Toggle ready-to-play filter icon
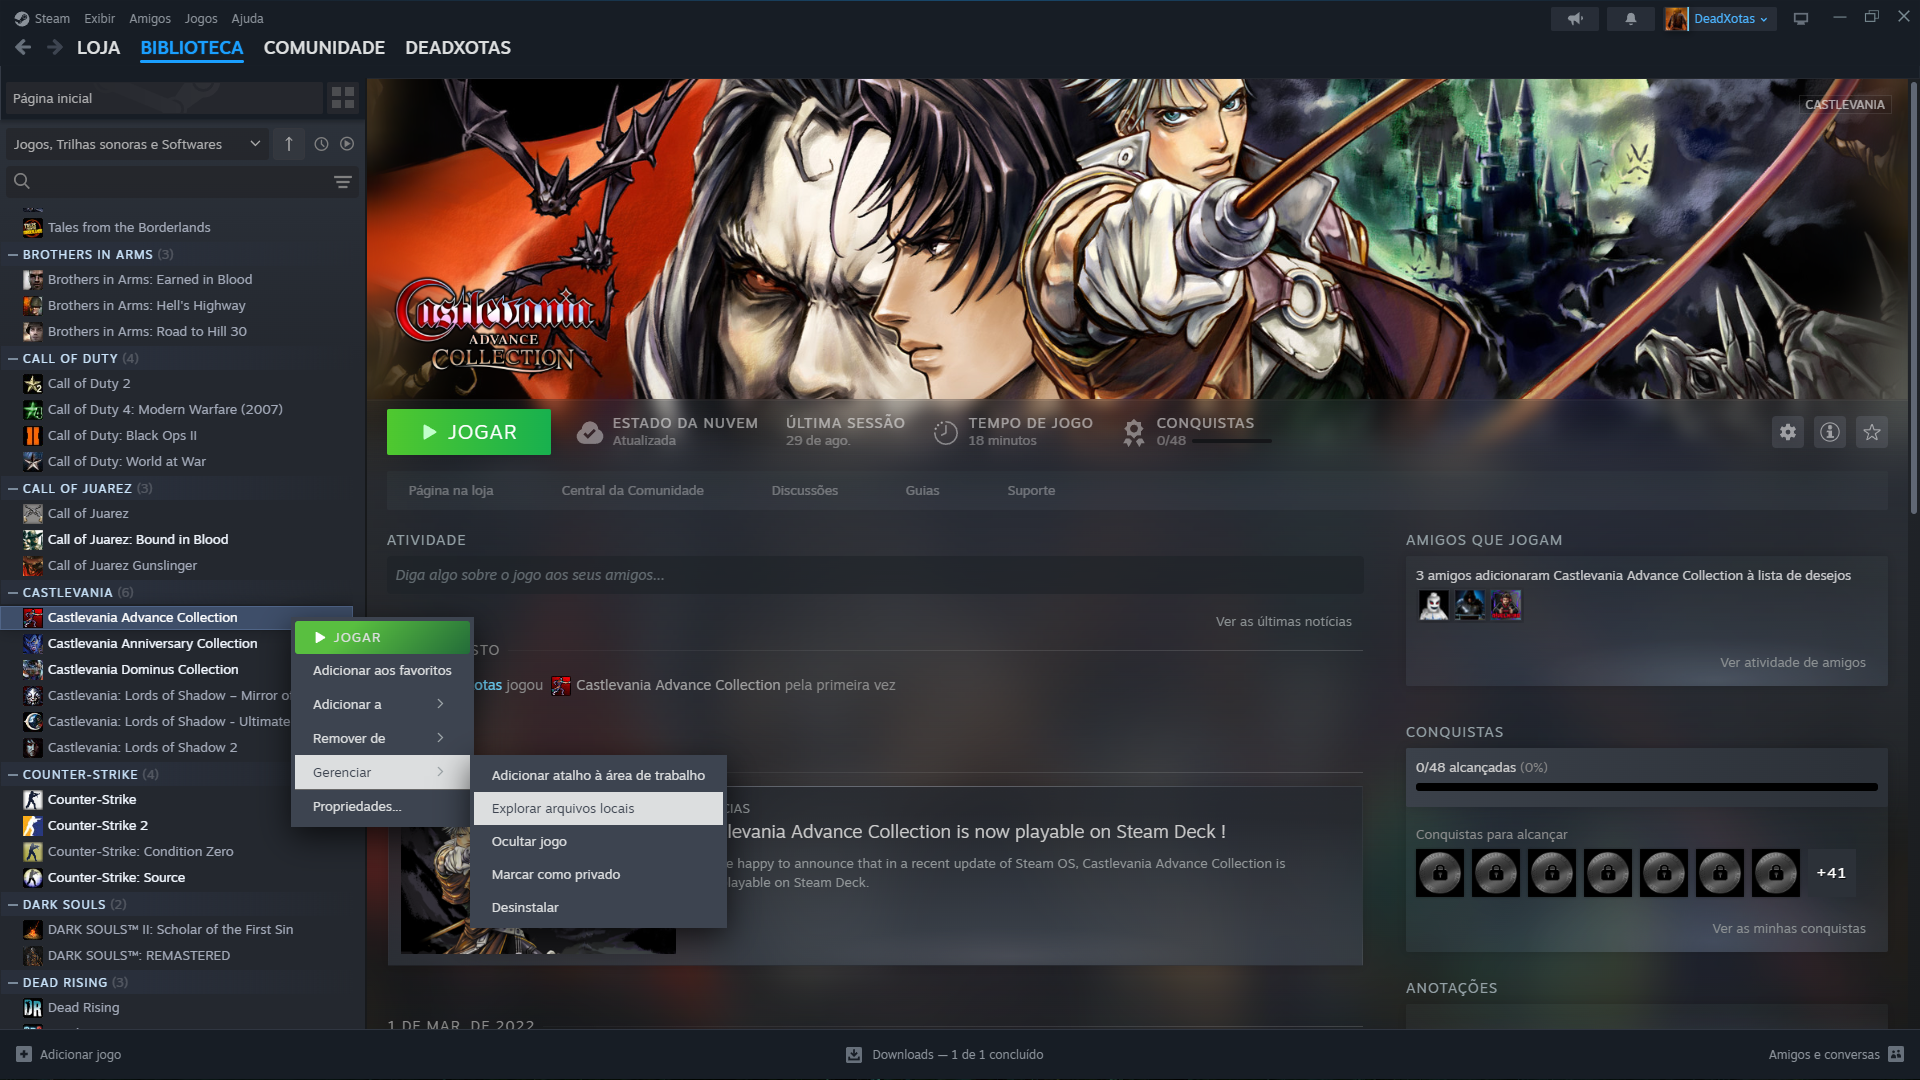Image resolution: width=1920 pixels, height=1080 pixels. [x=347, y=144]
